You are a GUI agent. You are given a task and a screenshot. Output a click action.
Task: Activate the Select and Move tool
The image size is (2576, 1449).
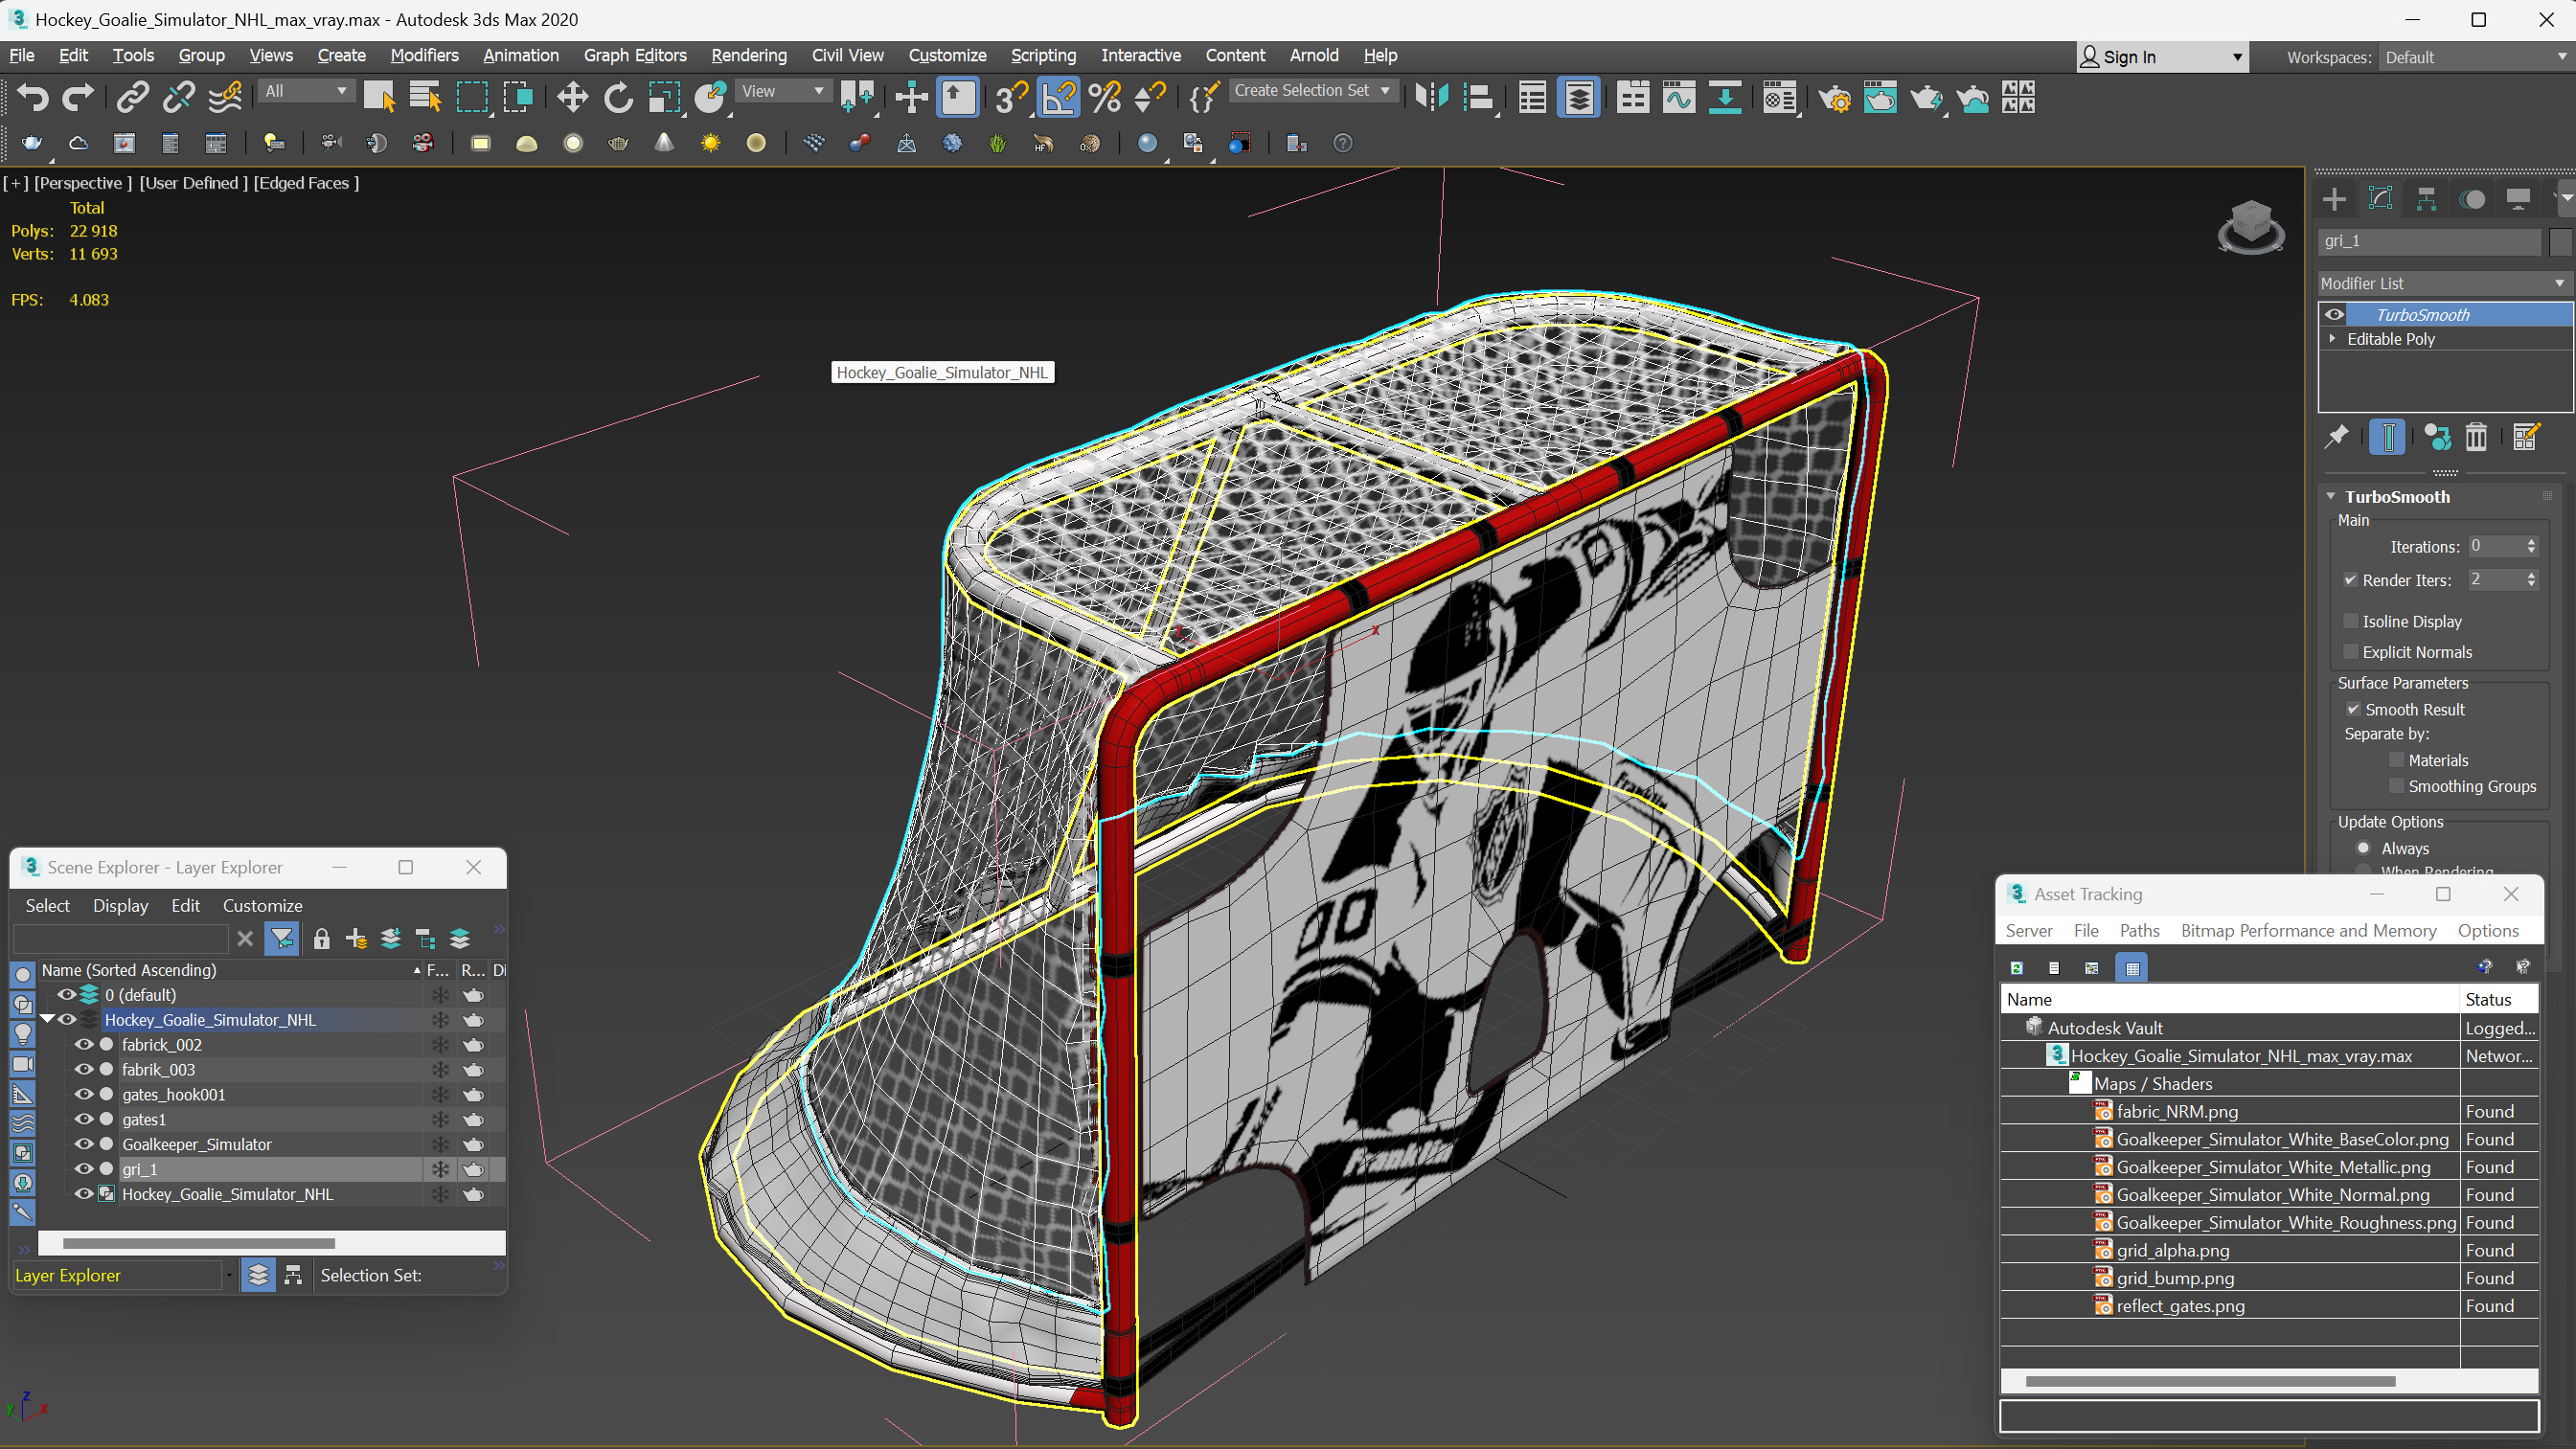[572, 97]
